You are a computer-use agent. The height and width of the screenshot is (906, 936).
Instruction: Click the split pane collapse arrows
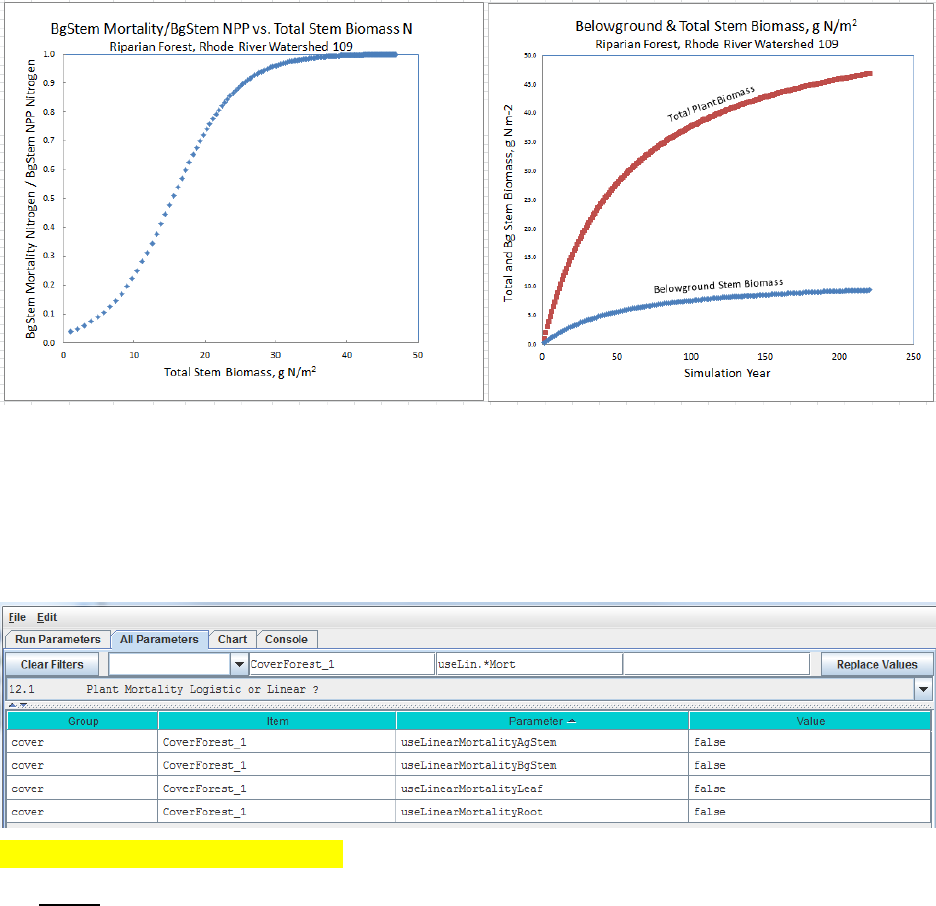(x=18, y=705)
